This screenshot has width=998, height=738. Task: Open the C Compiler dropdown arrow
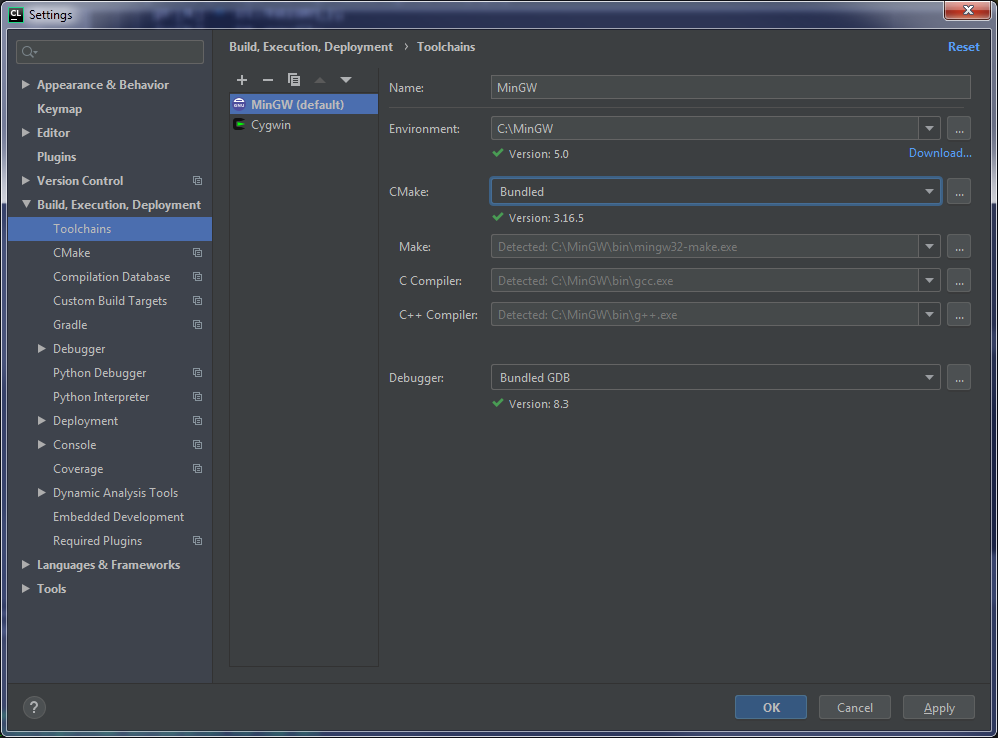click(929, 281)
